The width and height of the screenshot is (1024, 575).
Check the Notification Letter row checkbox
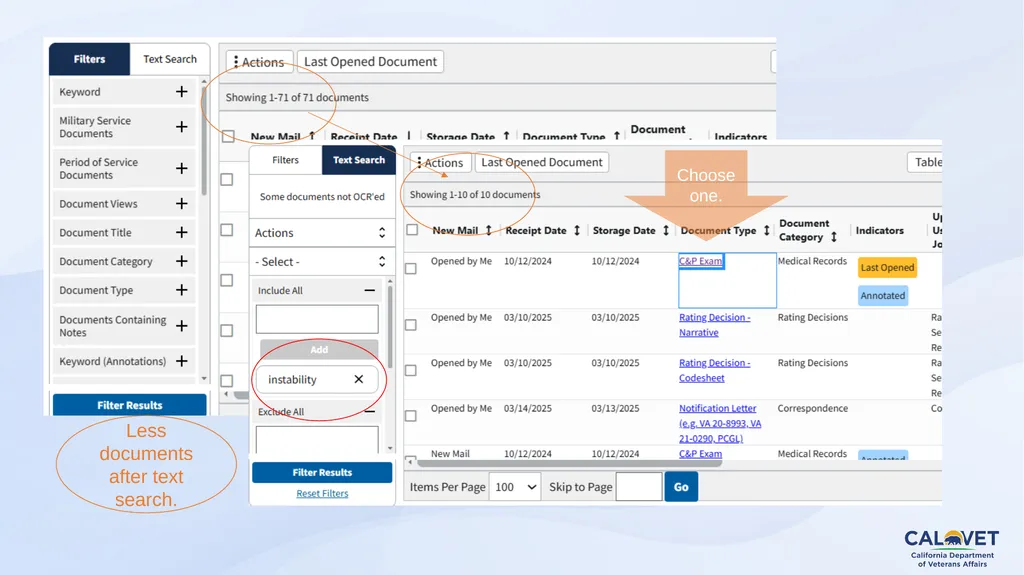pyautogui.click(x=411, y=416)
